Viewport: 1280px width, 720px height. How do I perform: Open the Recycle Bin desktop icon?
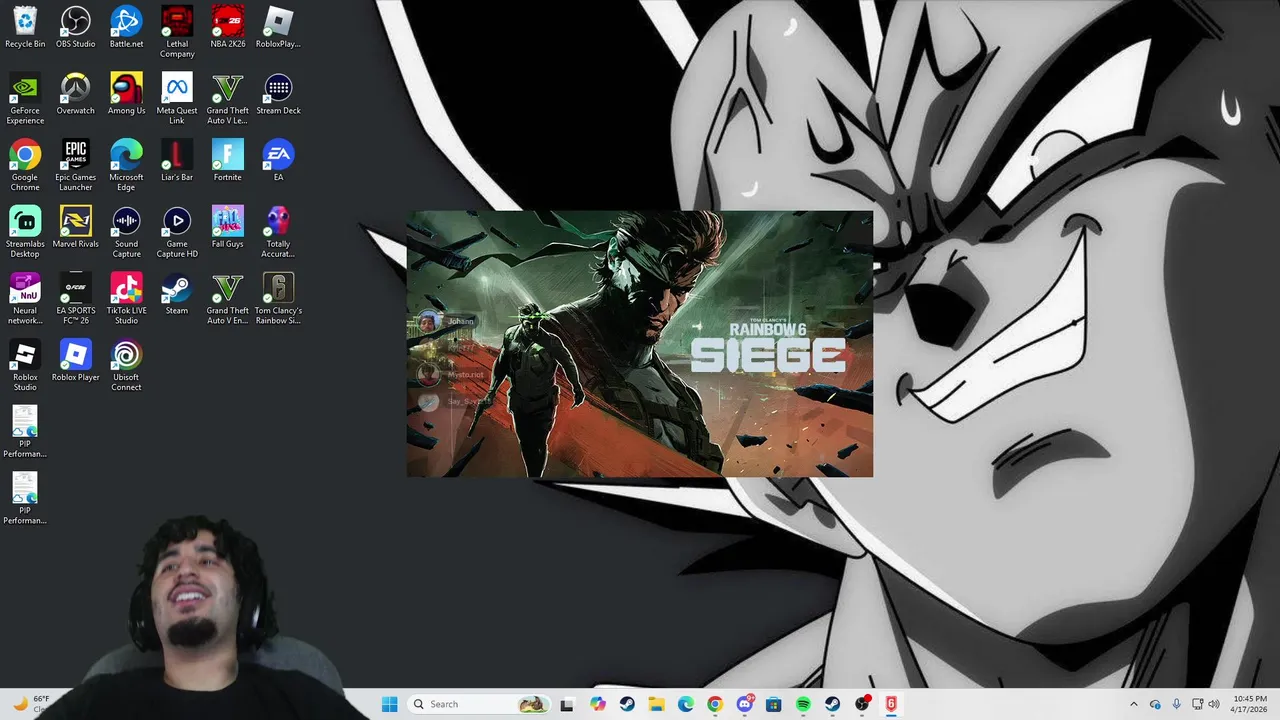tap(25, 28)
